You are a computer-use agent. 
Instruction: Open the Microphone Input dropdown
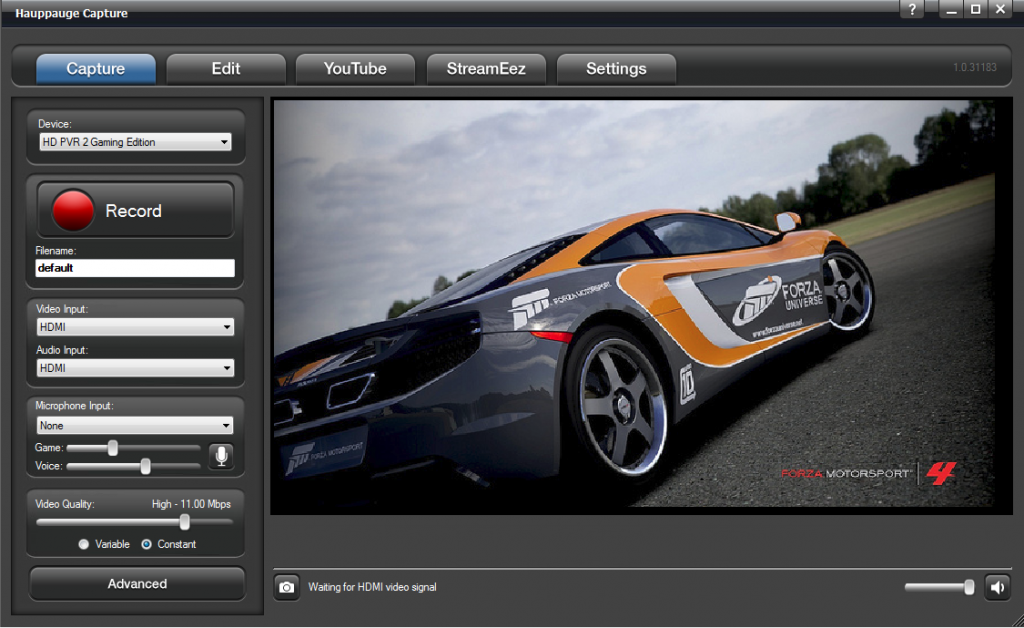[x=135, y=425]
